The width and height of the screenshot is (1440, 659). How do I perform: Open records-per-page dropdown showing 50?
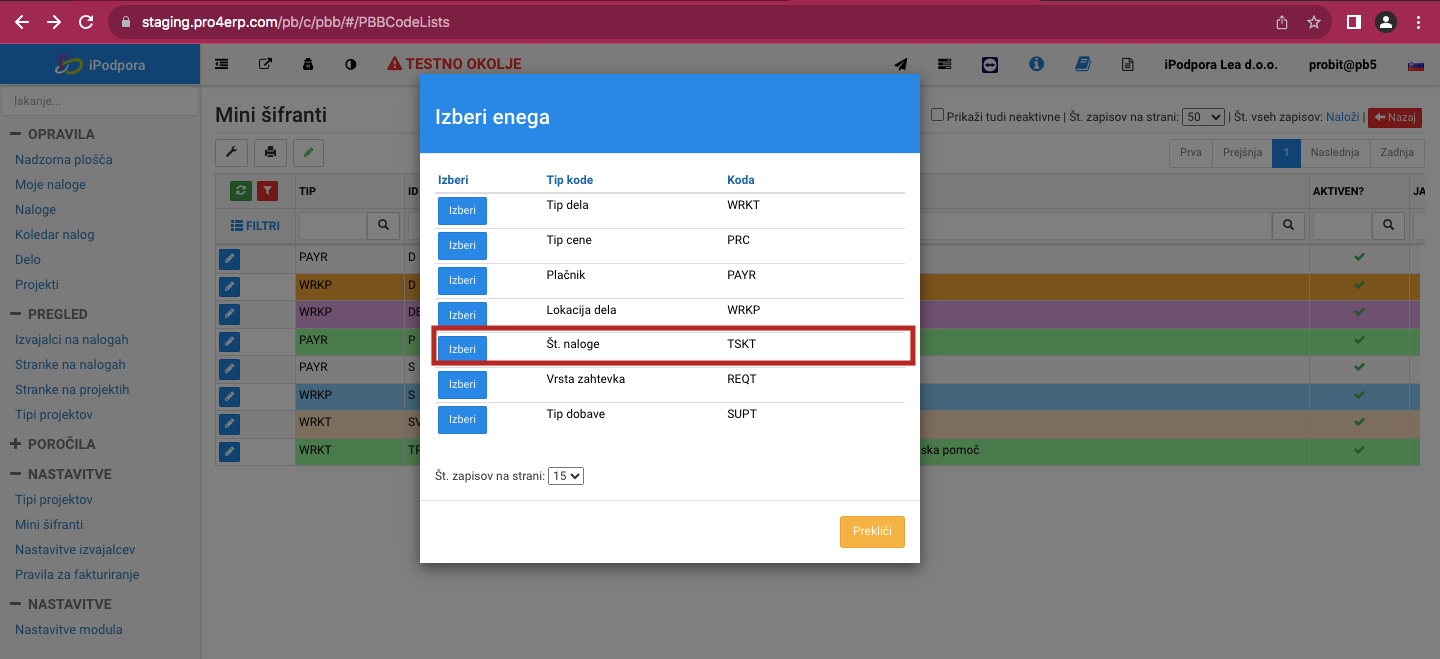click(x=1203, y=117)
